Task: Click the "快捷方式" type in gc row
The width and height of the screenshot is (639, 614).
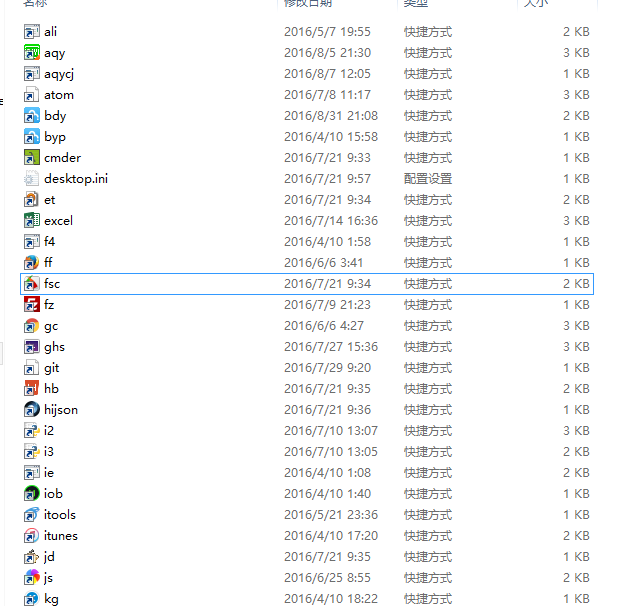Action: pos(428,326)
